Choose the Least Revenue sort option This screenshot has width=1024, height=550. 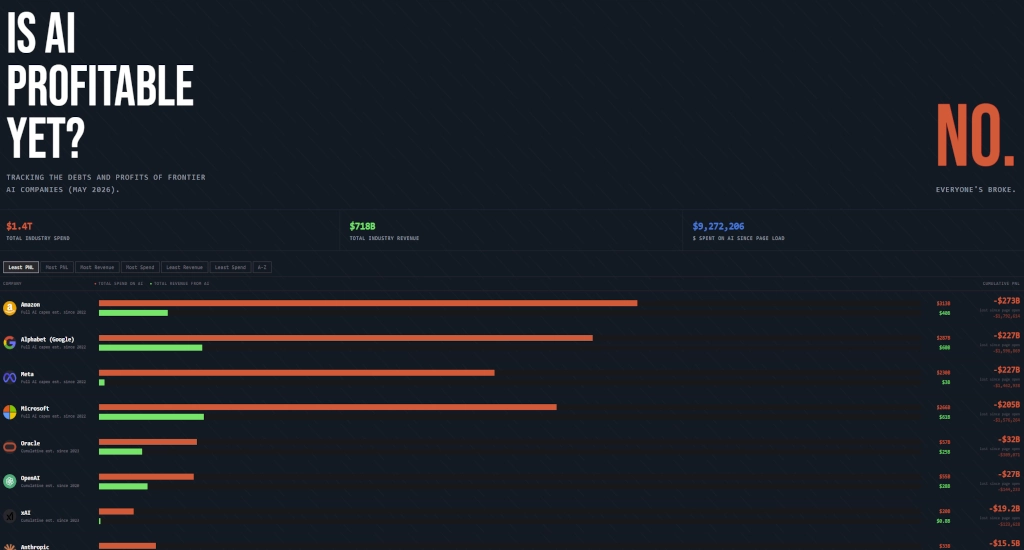[184, 267]
